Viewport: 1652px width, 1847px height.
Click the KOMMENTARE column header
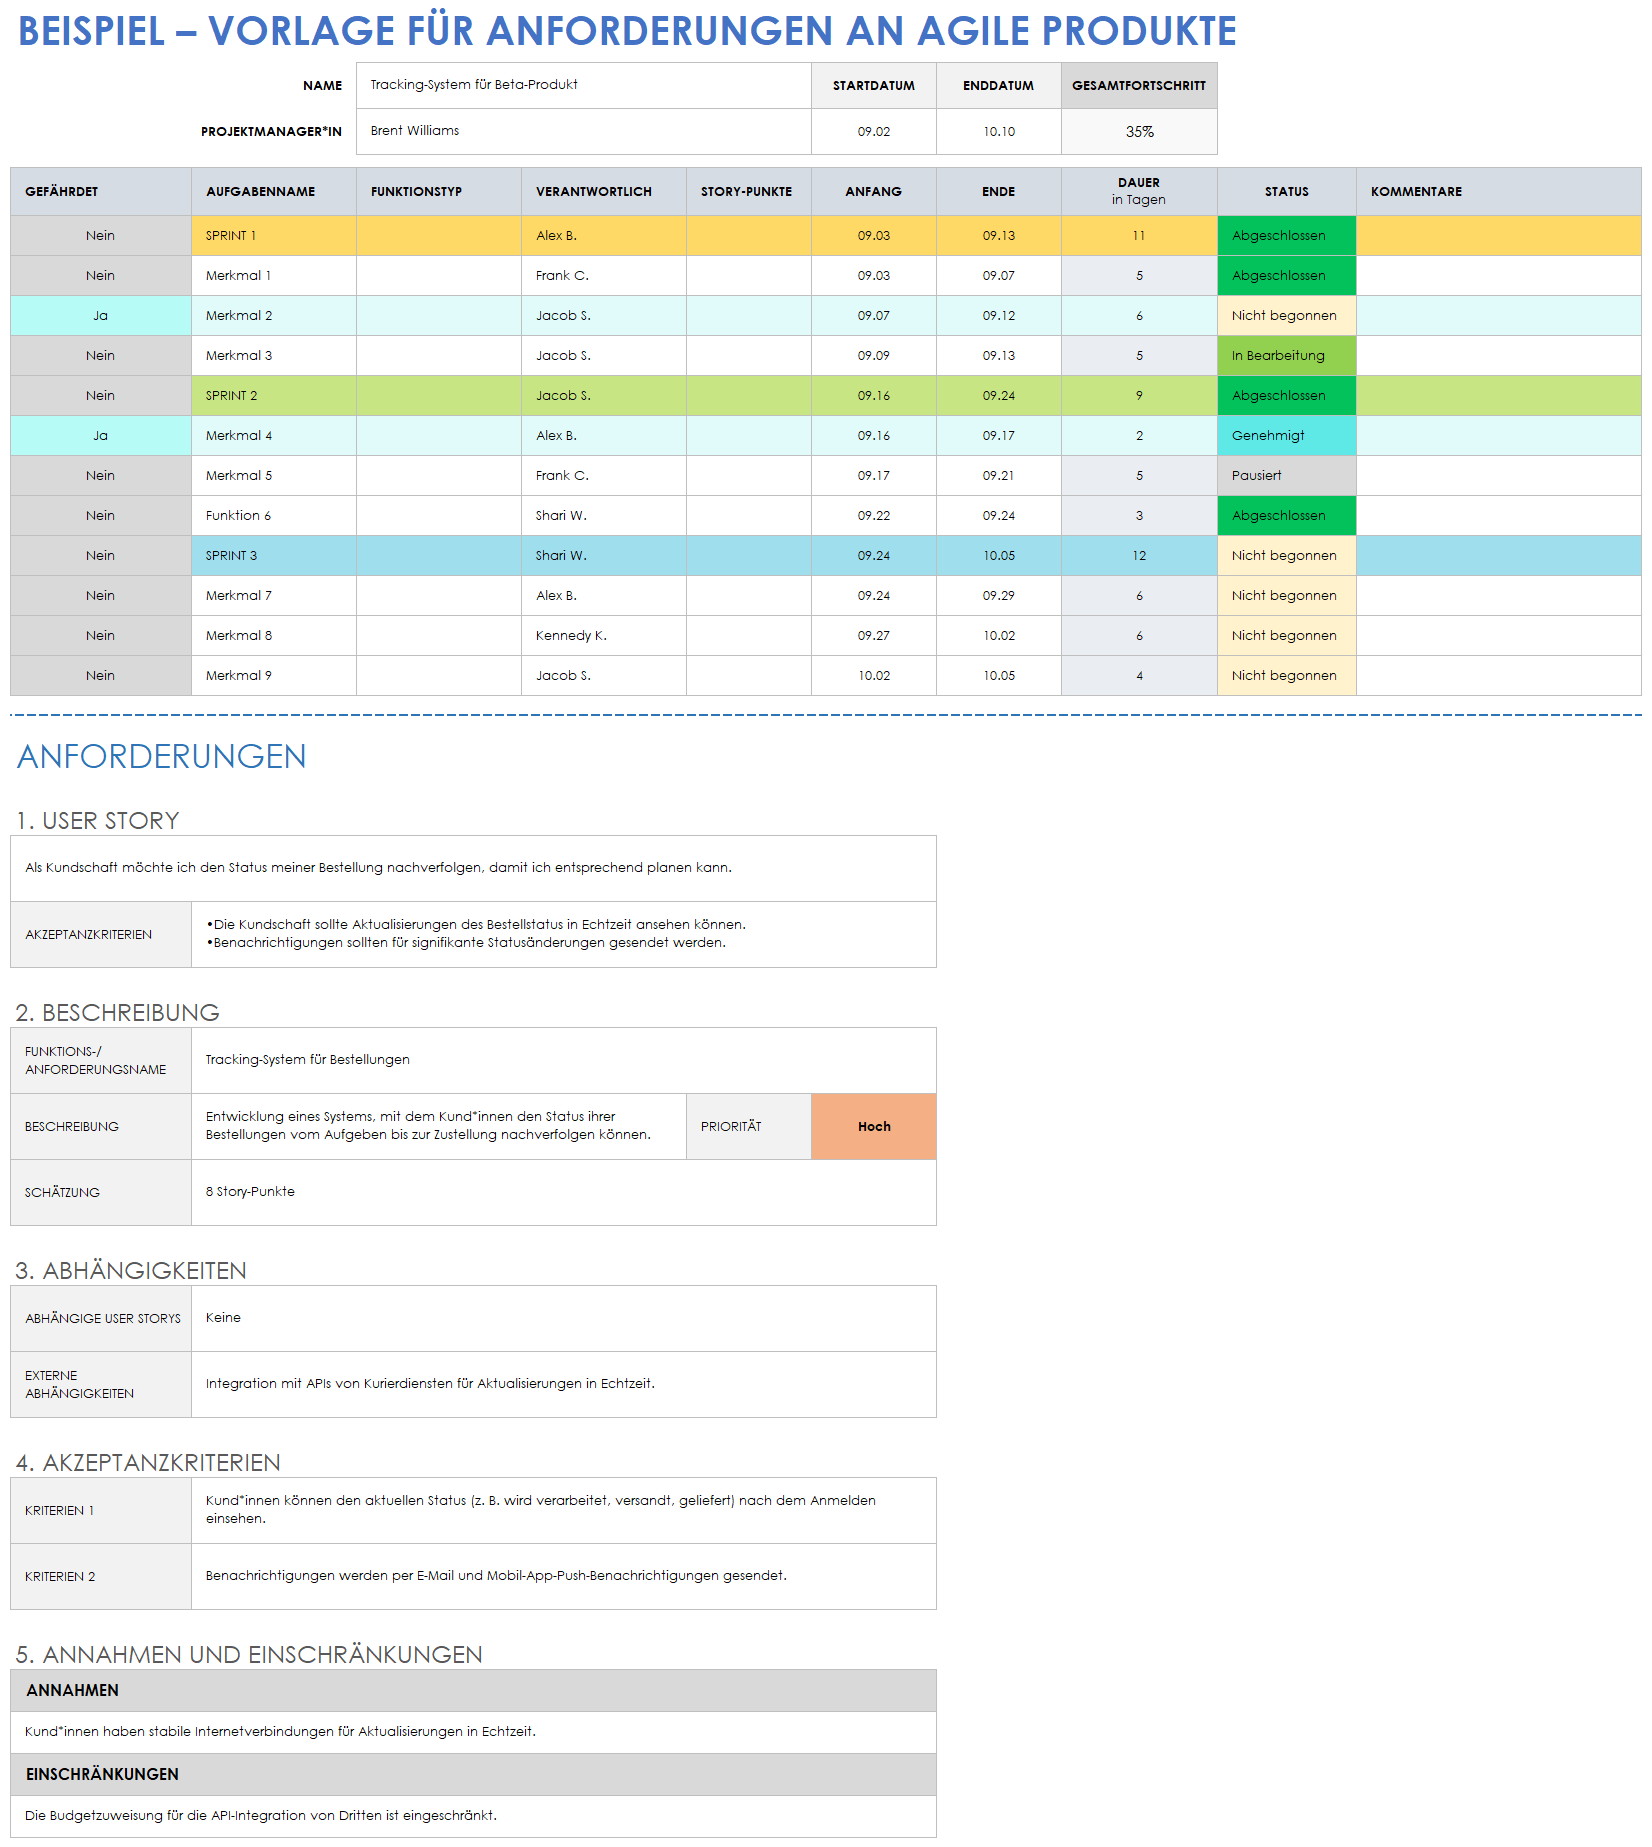pos(1498,191)
